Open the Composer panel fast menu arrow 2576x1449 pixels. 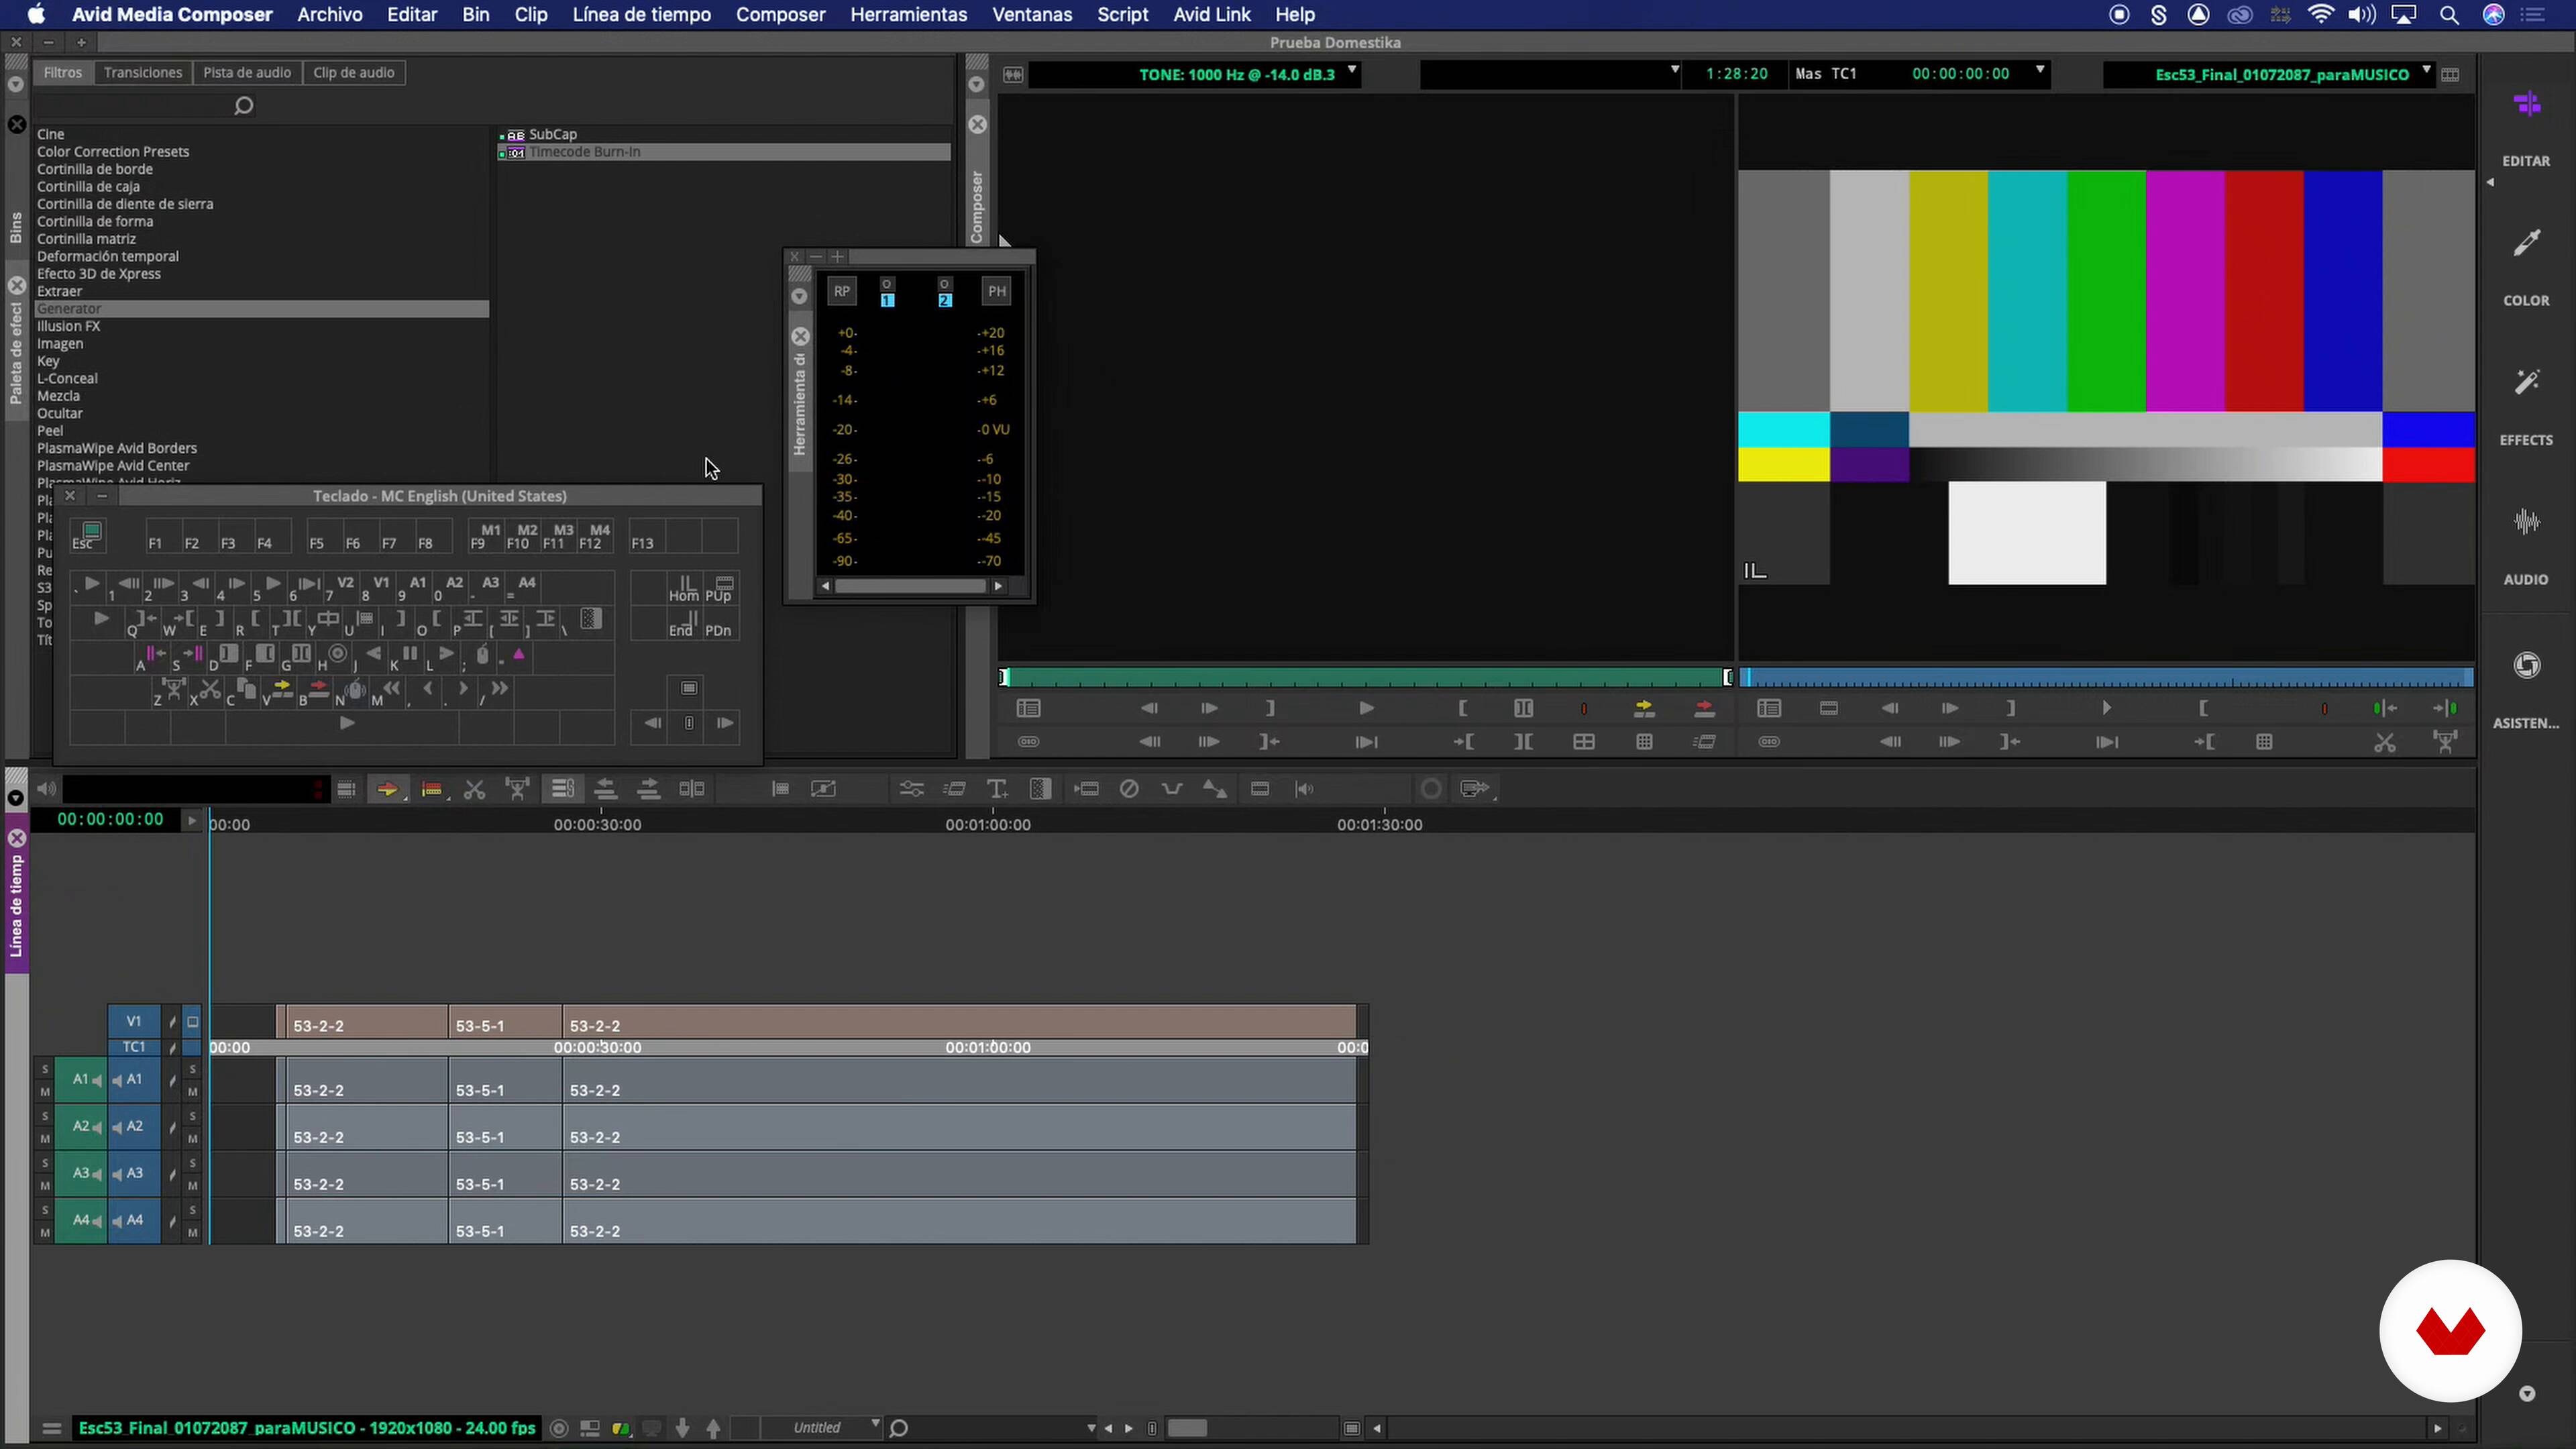click(977, 85)
